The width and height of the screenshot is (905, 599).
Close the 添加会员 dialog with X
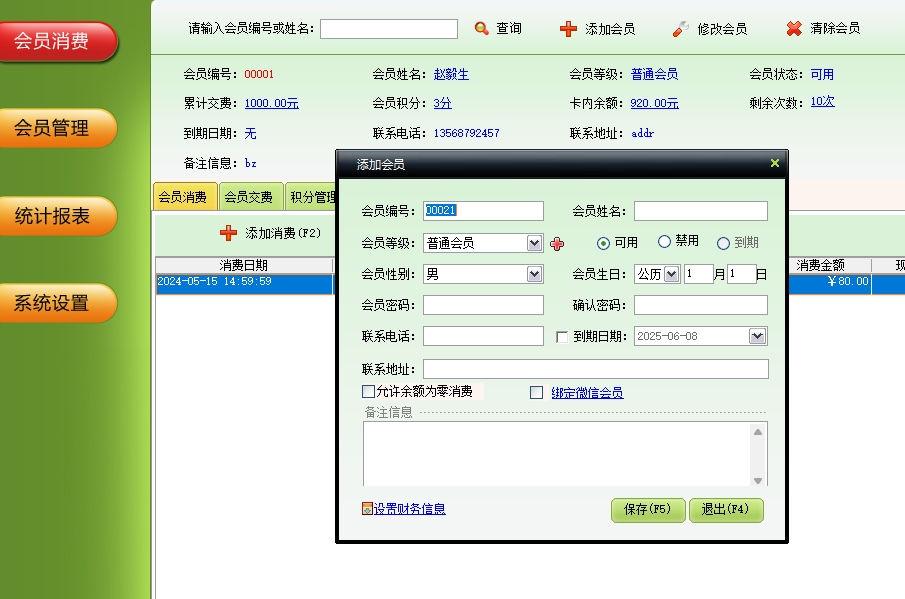click(x=774, y=163)
